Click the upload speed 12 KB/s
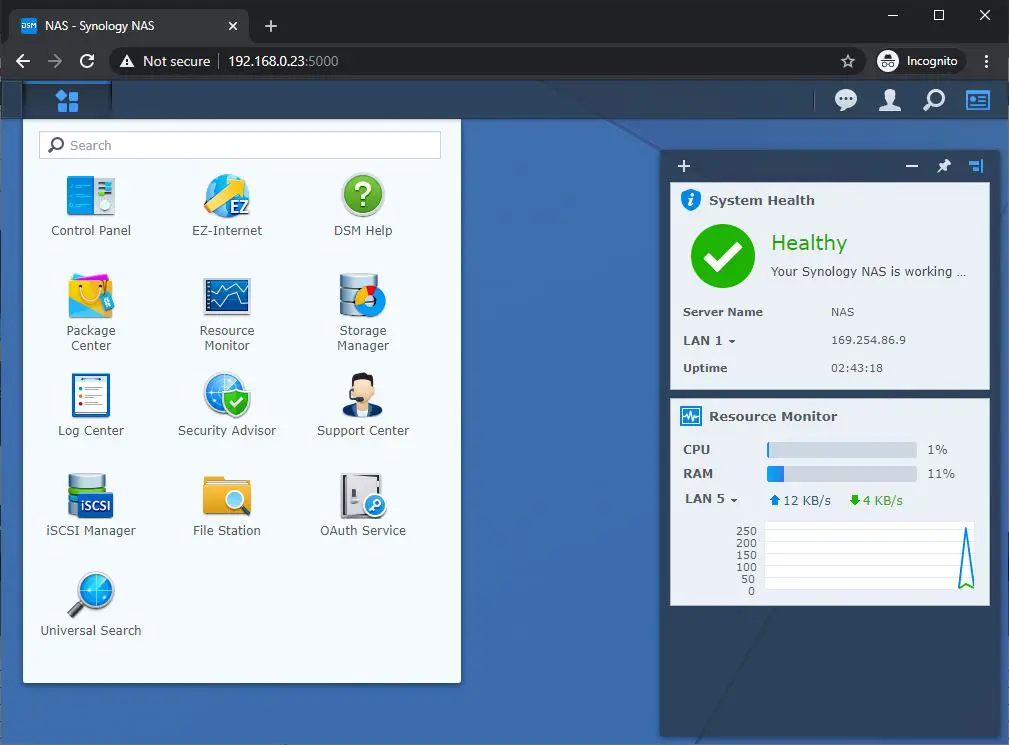Screen dimensions: 1009x745 [800, 501]
